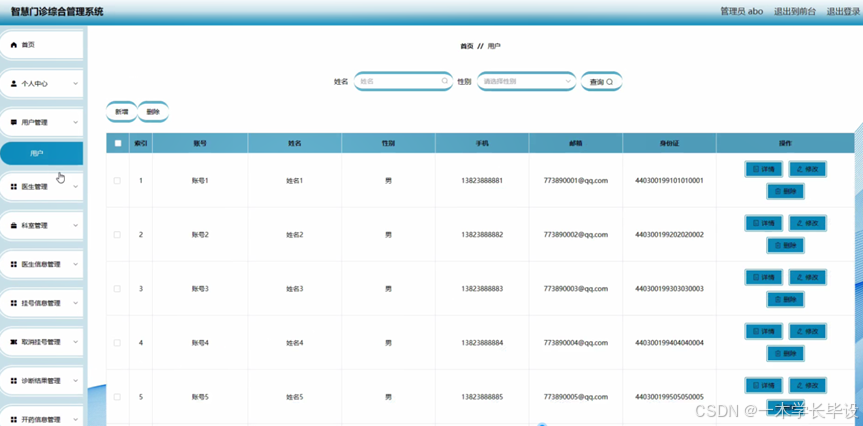Toggle the select-all checkbox in the table header

pos(117,143)
